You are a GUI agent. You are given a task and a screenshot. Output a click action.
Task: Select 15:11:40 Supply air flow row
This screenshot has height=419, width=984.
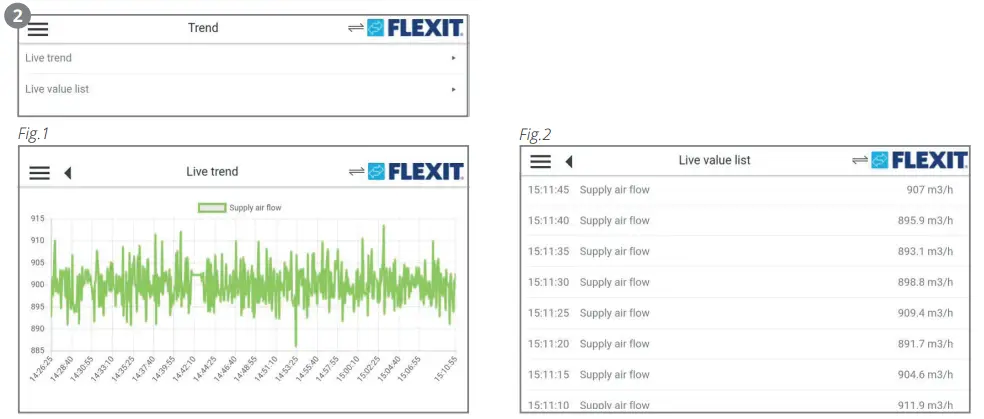(x=744, y=221)
